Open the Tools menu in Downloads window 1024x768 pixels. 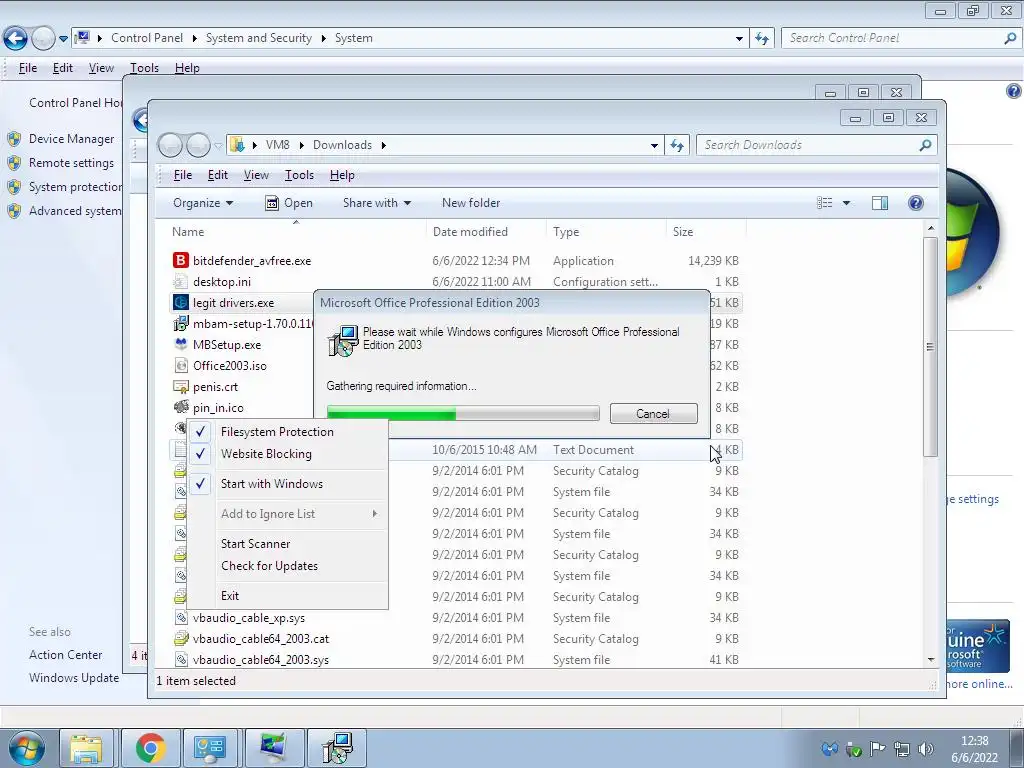pyautogui.click(x=299, y=175)
